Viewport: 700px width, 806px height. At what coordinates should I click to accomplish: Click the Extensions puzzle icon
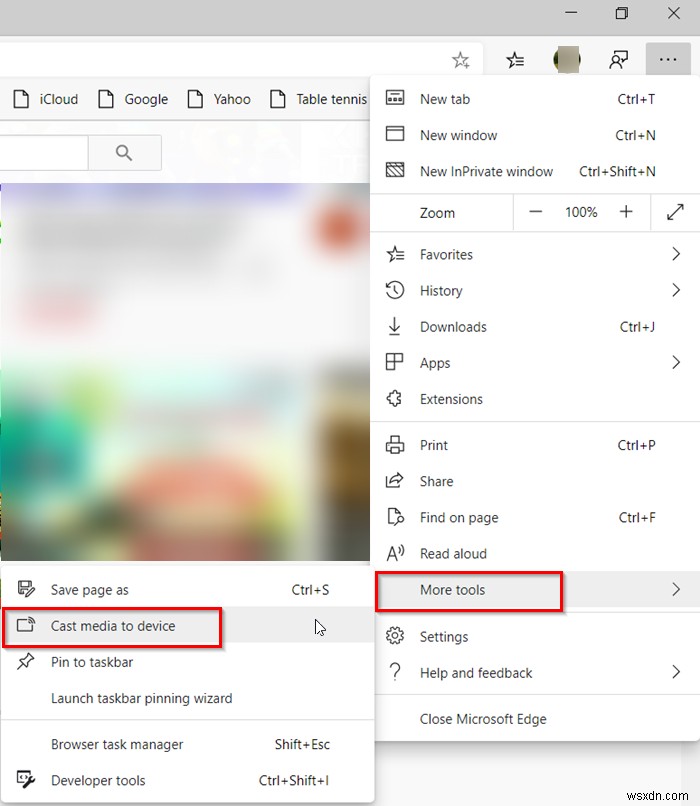tap(394, 398)
